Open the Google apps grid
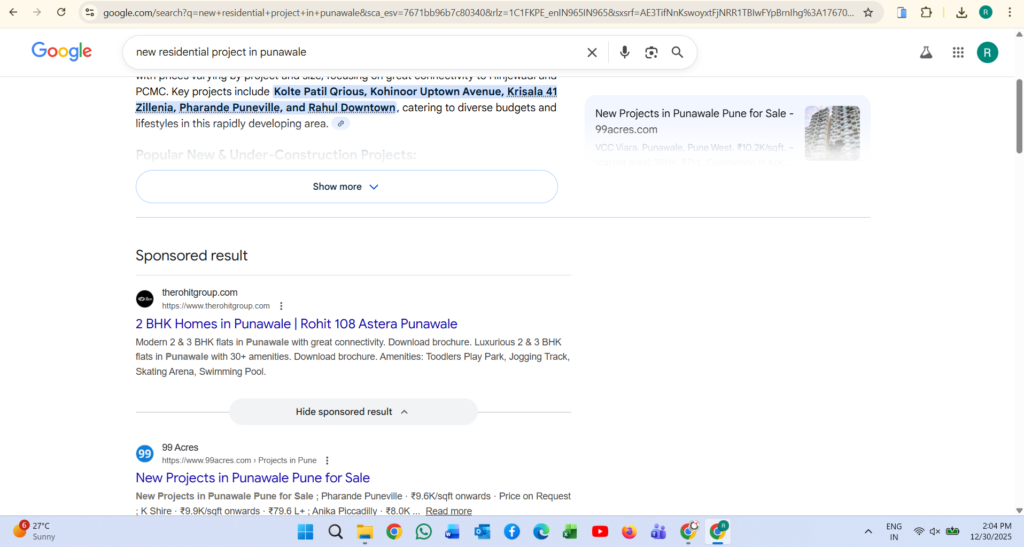Screen dimensions: 1024x547 pos(958,52)
